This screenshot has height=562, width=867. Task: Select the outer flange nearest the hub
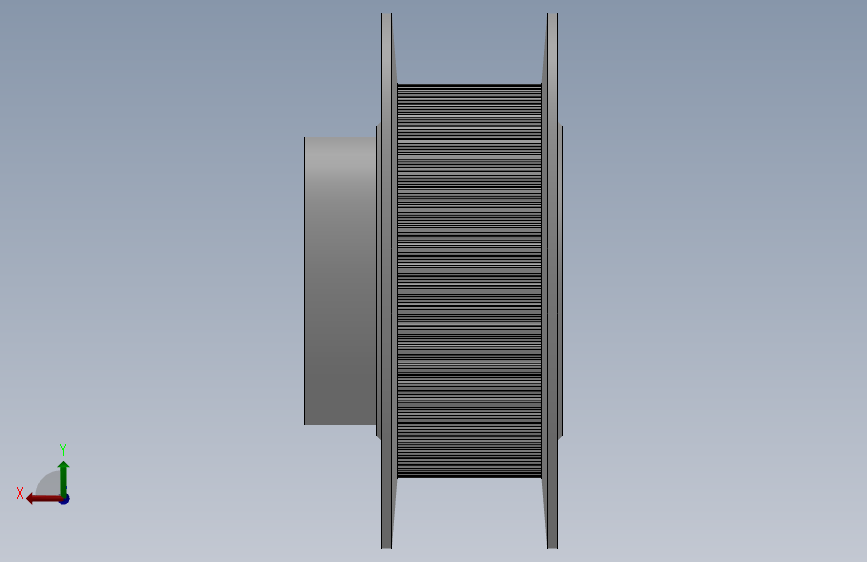click(x=387, y=281)
